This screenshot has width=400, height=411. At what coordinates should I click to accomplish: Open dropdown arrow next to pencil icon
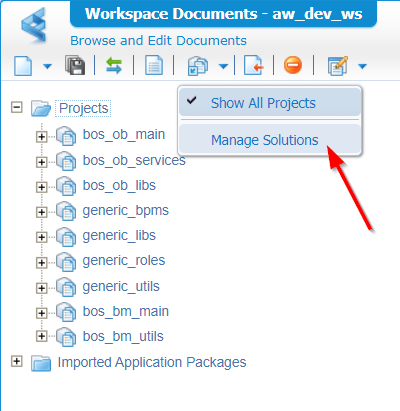(362, 66)
